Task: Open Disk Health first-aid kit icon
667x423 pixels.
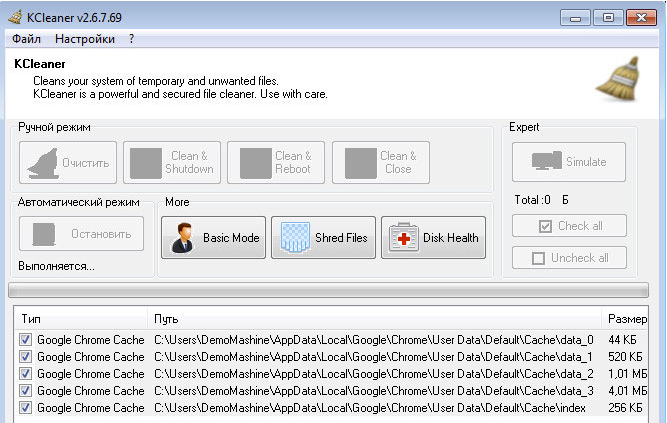Action: click(x=433, y=238)
